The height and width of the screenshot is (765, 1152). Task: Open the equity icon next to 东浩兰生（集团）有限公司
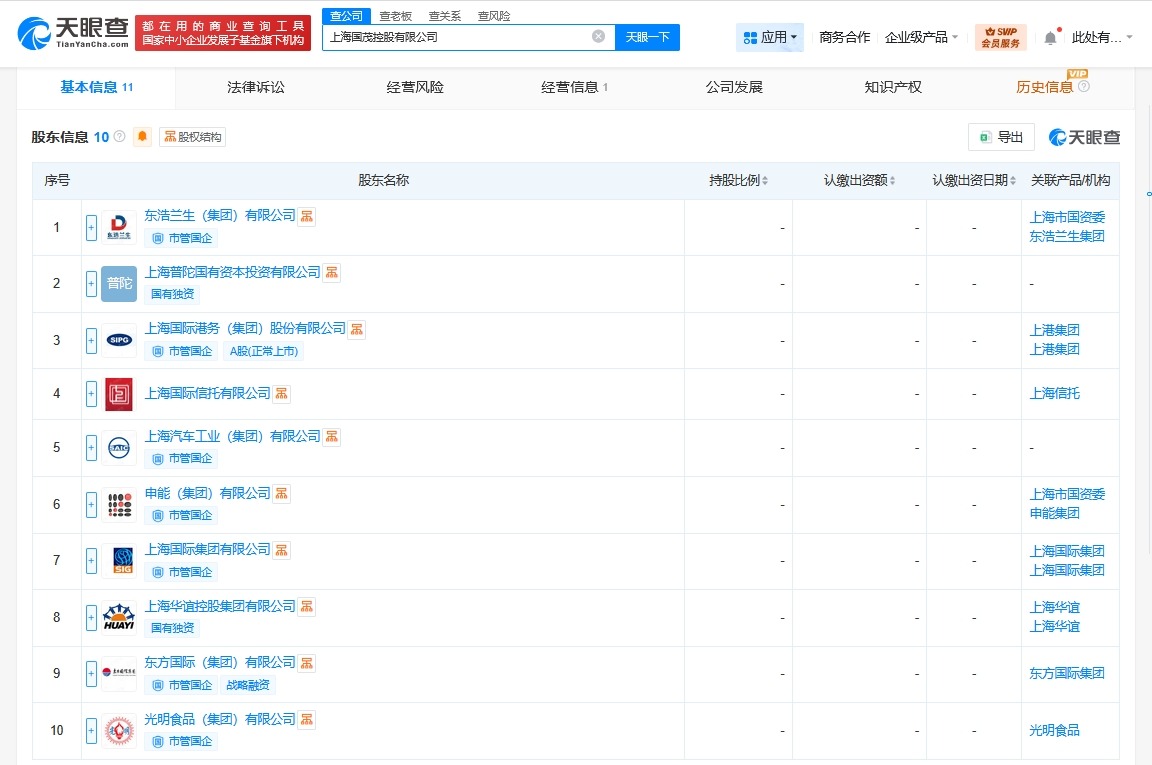tap(306, 215)
